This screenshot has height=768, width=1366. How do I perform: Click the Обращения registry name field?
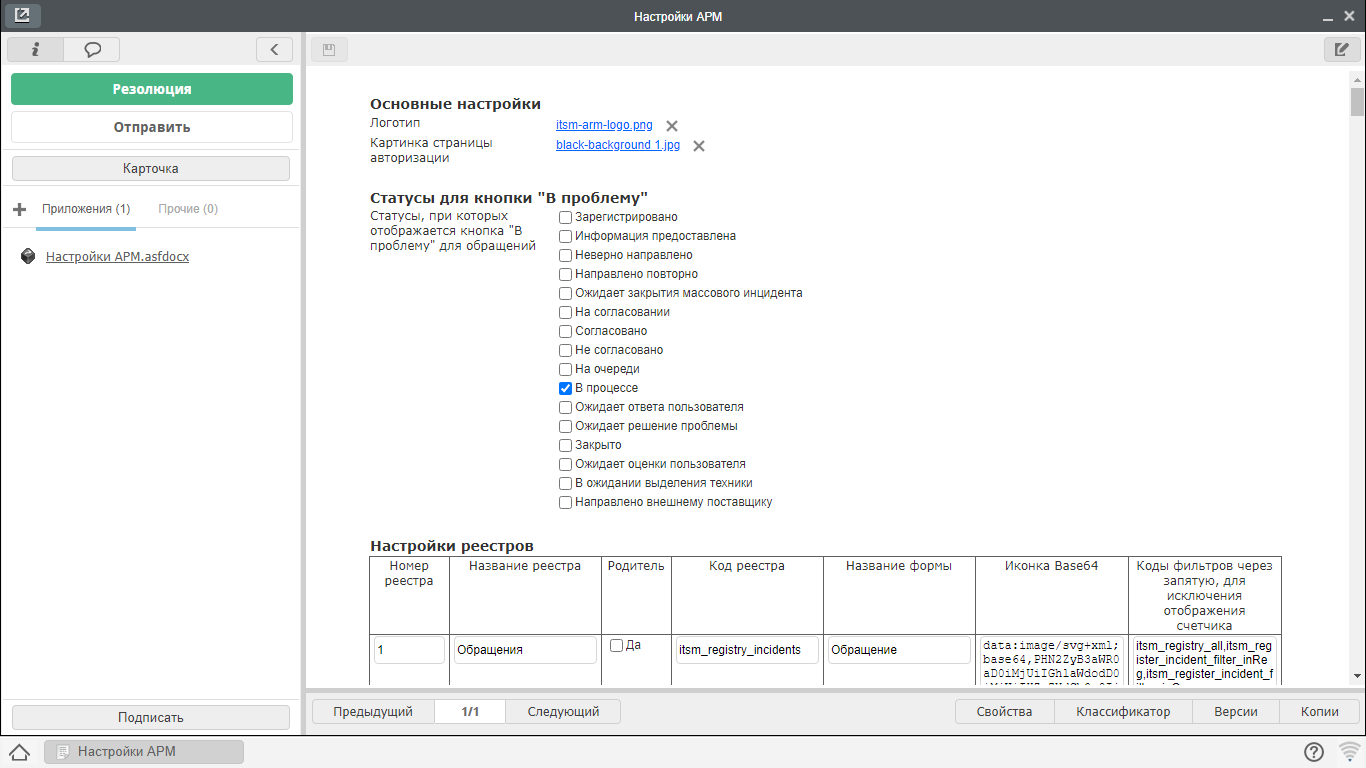pyautogui.click(x=525, y=650)
